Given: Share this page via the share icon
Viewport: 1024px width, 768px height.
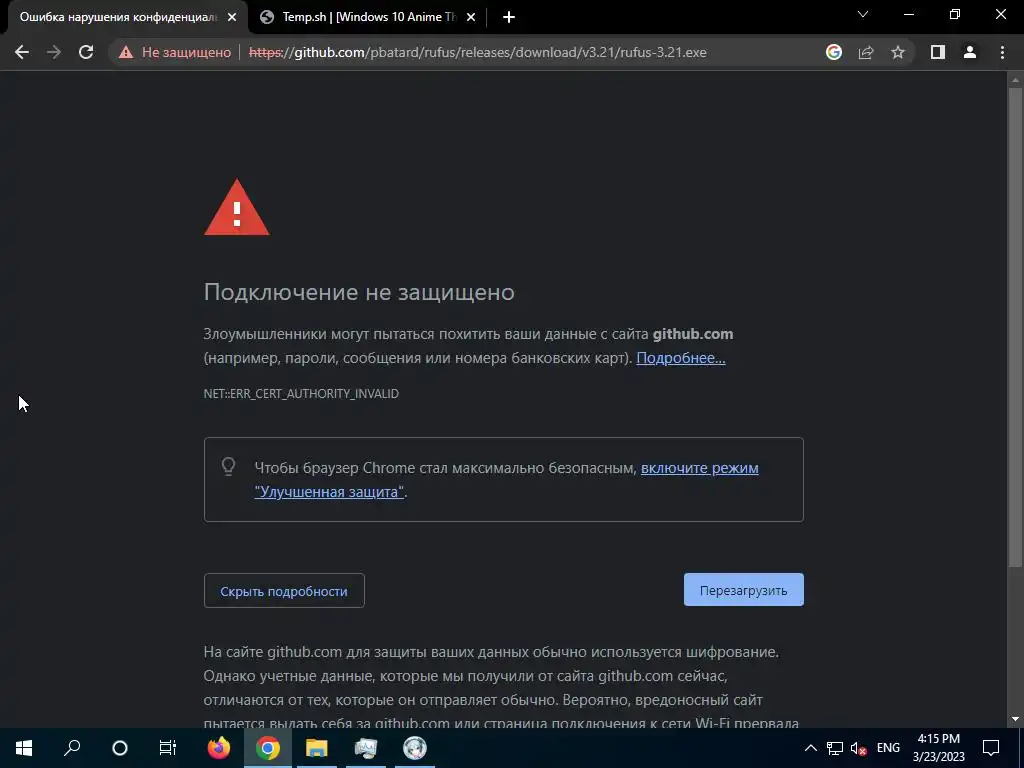Looking at the screenshot, I should point(866,52).
